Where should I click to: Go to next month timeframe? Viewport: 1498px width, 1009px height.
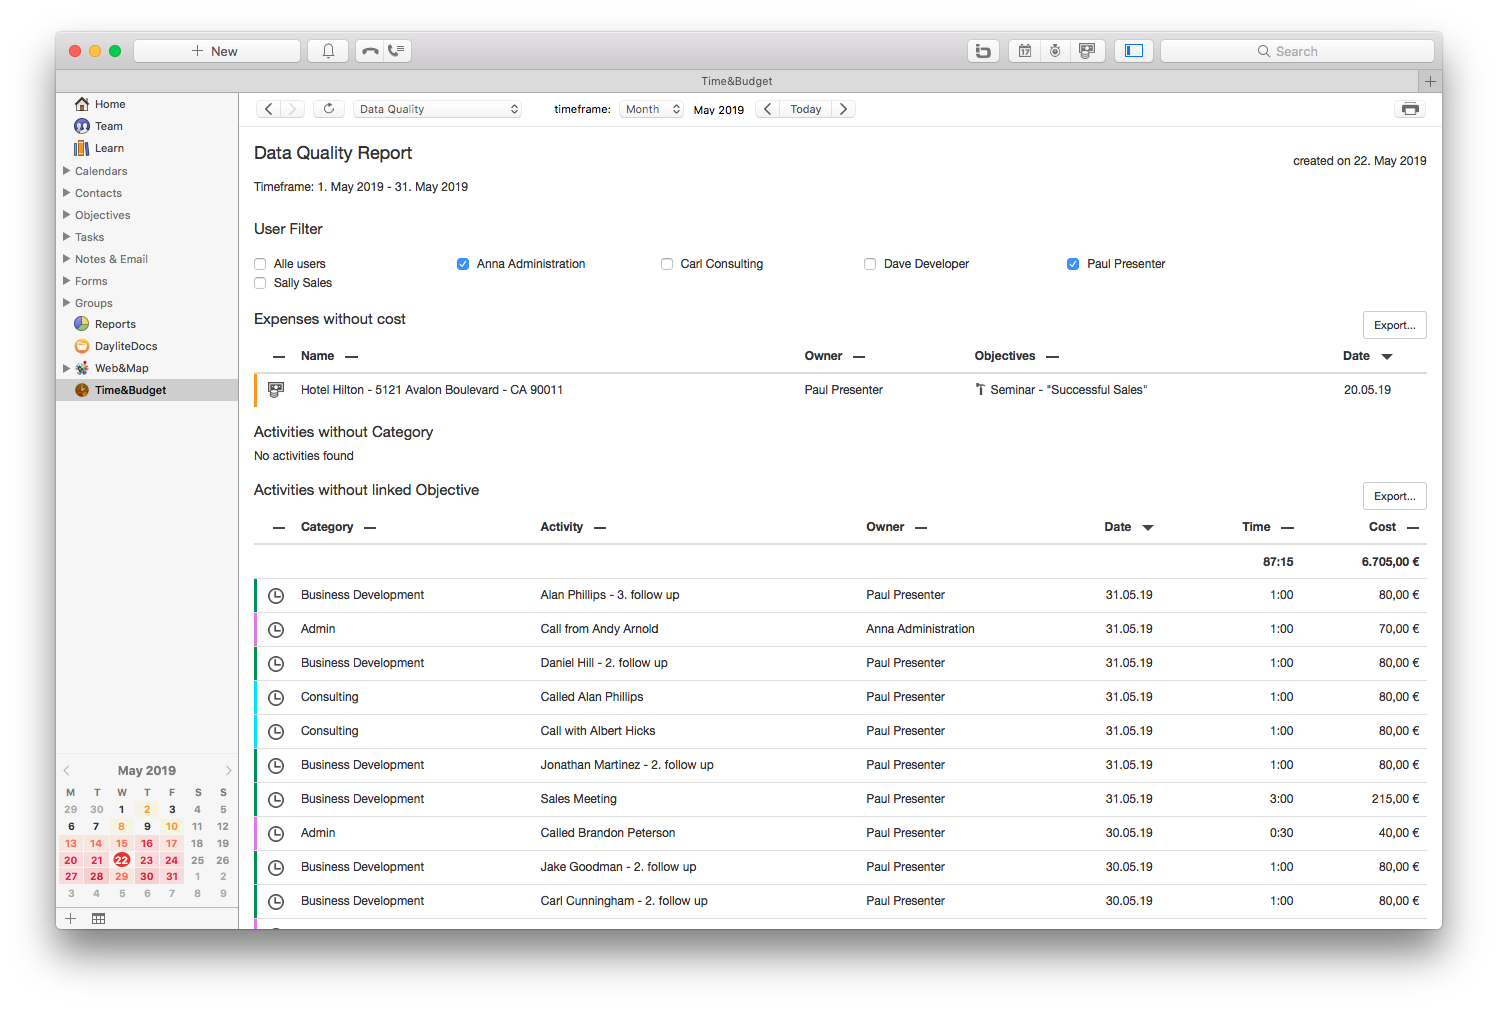843,109
